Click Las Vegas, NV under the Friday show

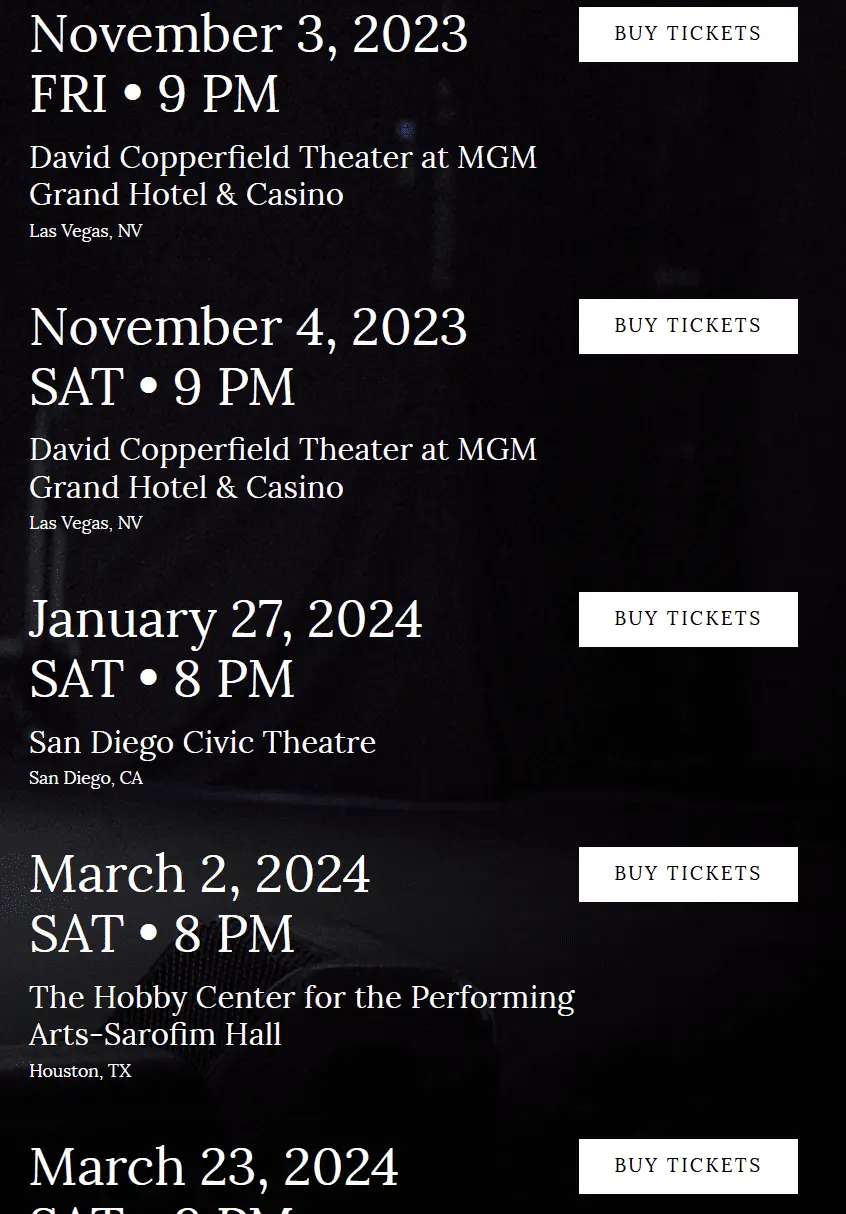86,231
